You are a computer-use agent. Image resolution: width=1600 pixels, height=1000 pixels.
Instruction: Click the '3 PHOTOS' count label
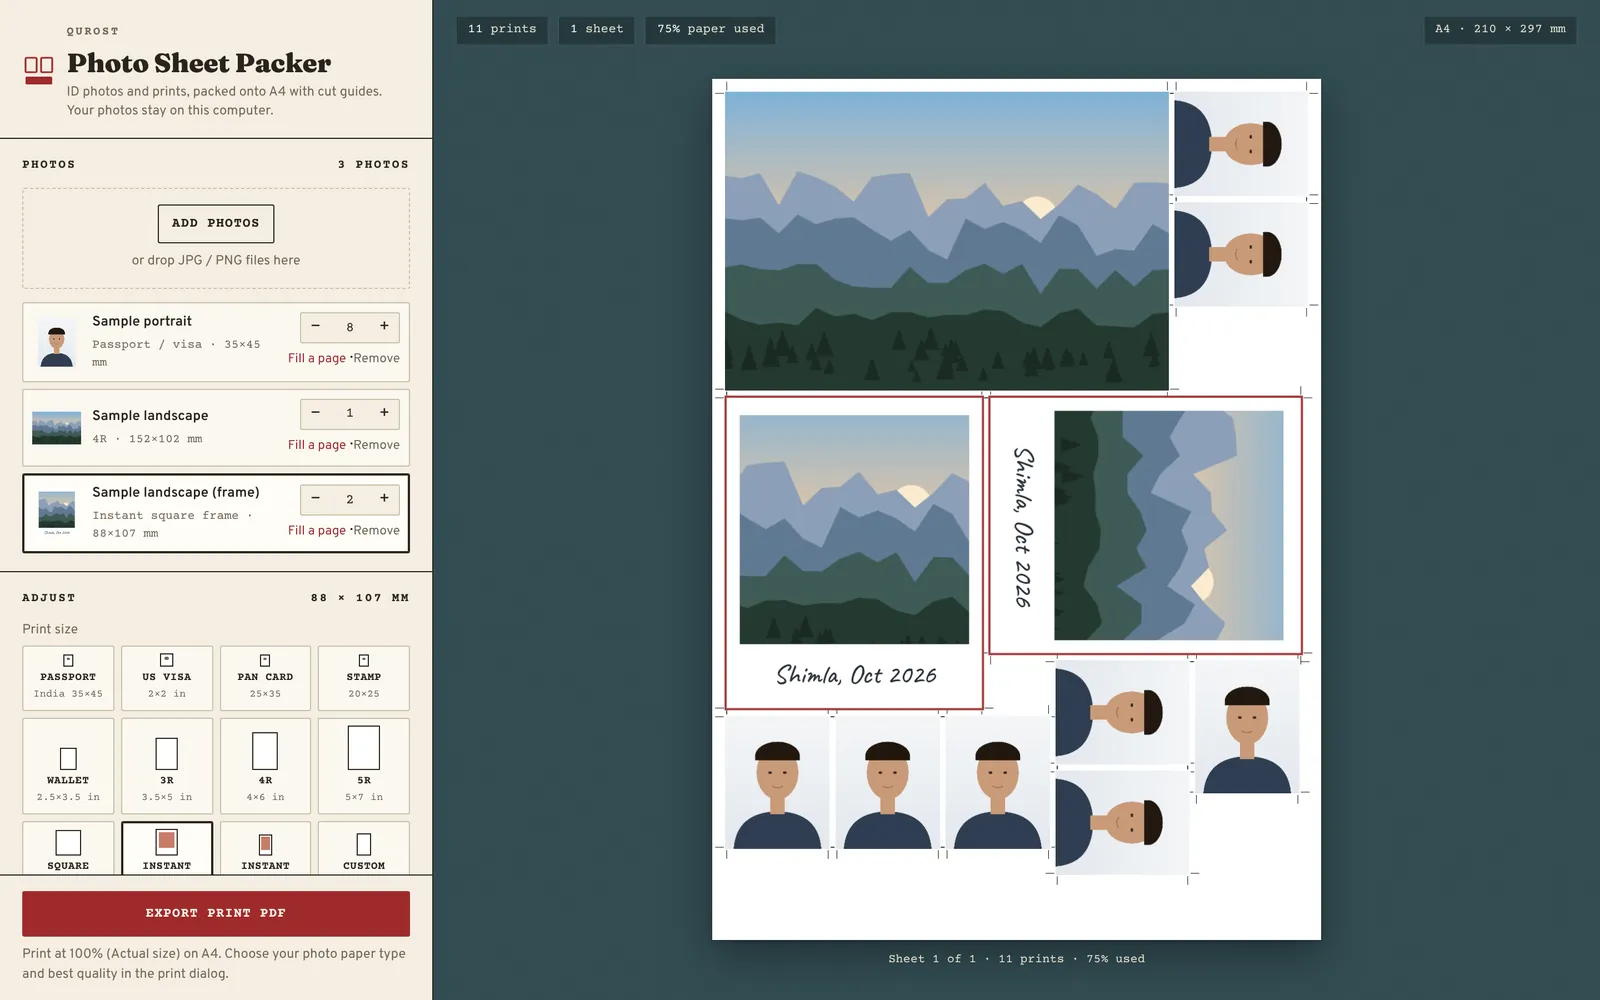click(373, 165)
